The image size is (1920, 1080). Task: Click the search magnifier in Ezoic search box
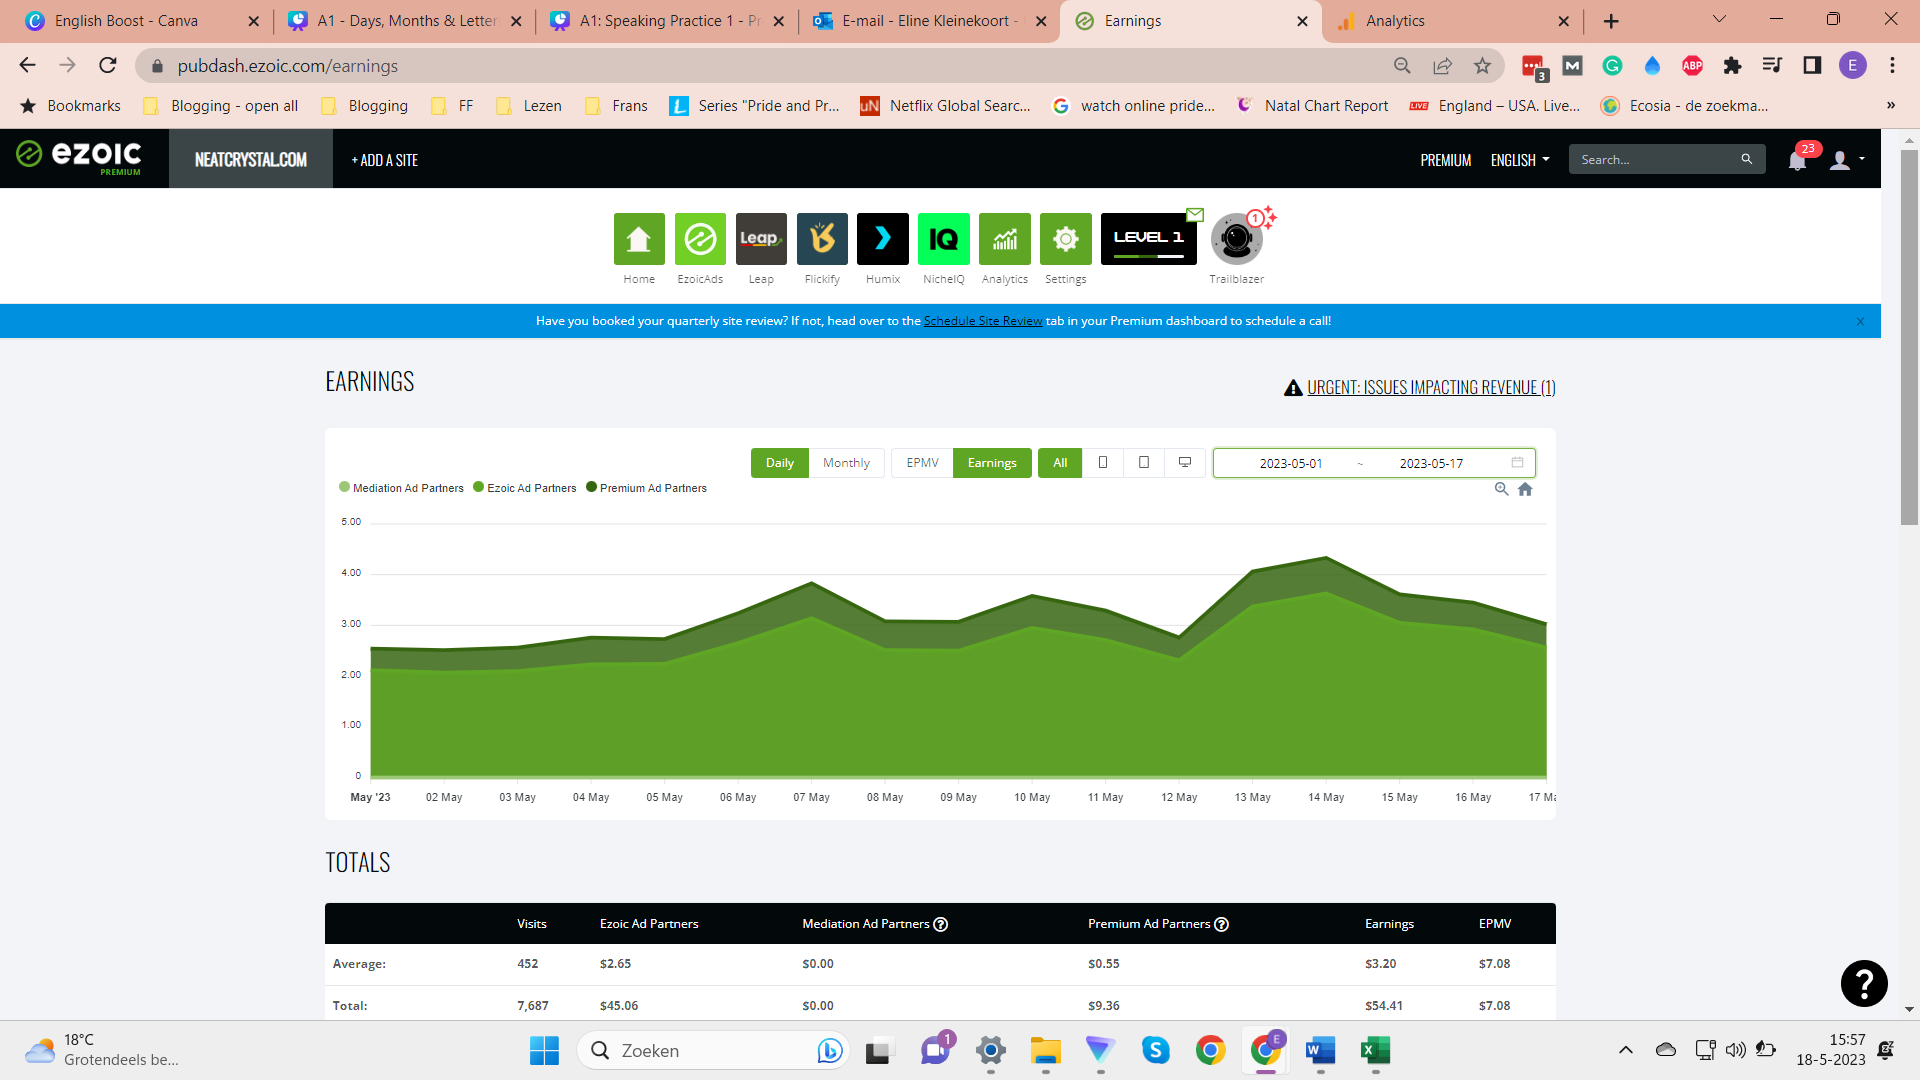[1746, 159]
